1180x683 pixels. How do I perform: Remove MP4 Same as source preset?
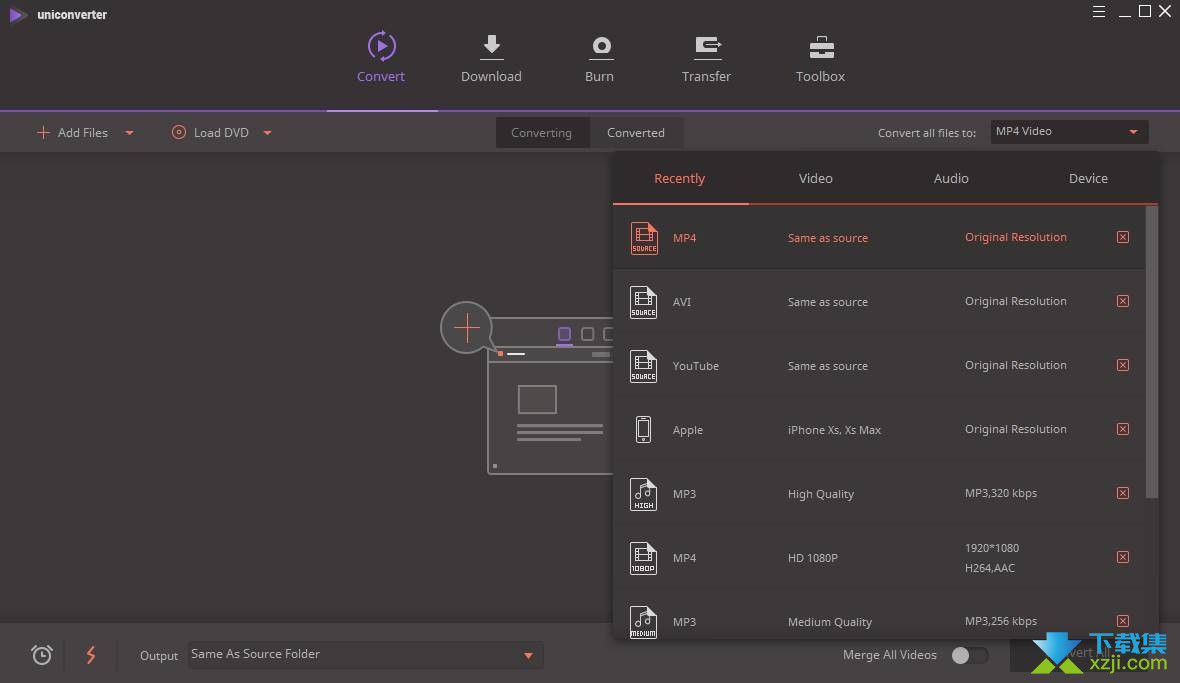click(x=1123, y=237)
